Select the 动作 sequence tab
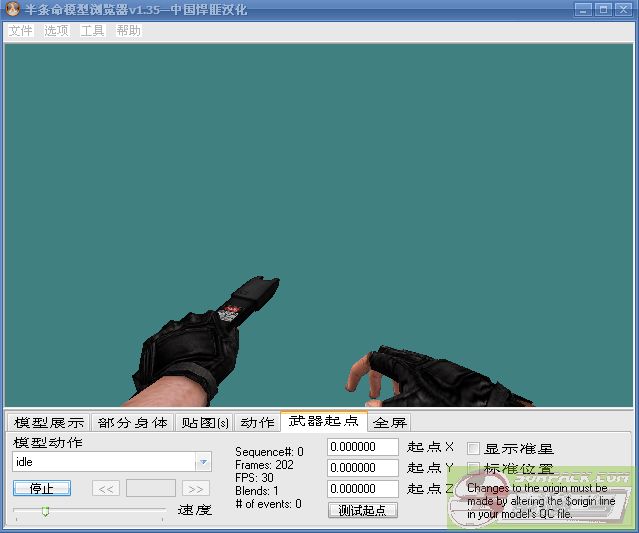The image size is (639, 533). click(257, 423)
